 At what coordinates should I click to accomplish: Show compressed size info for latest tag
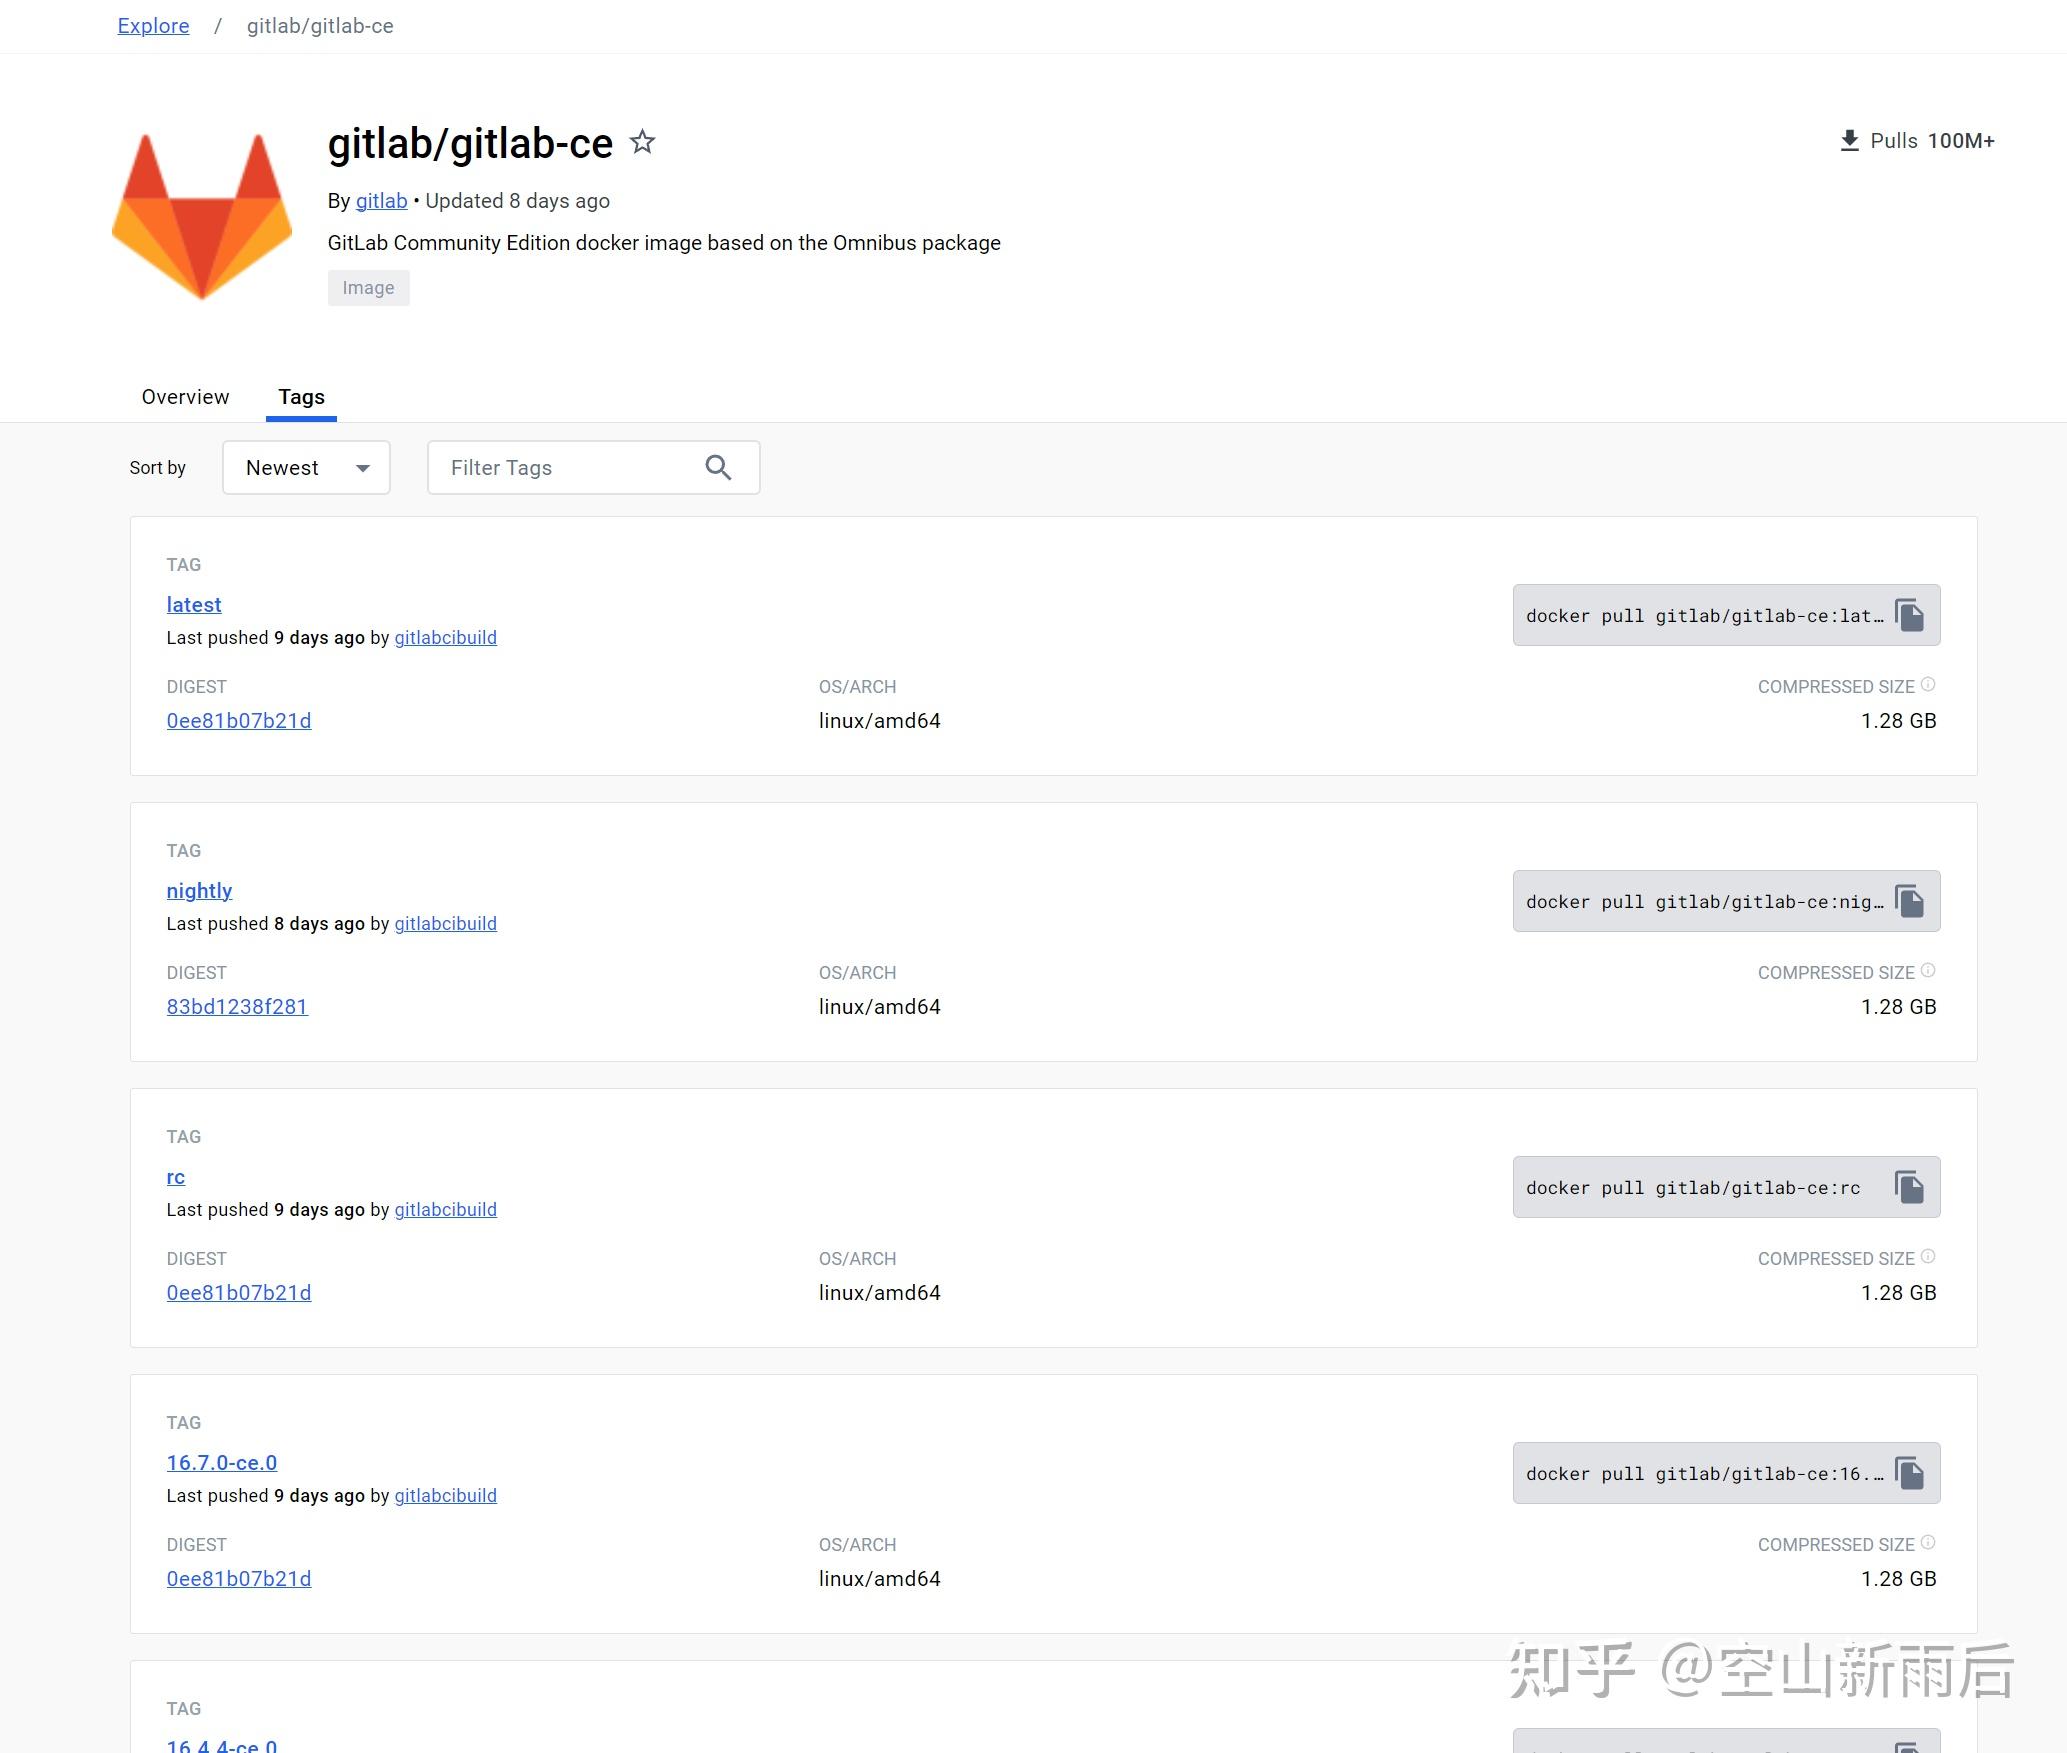pyautogui.click(x=1928, y=683)
